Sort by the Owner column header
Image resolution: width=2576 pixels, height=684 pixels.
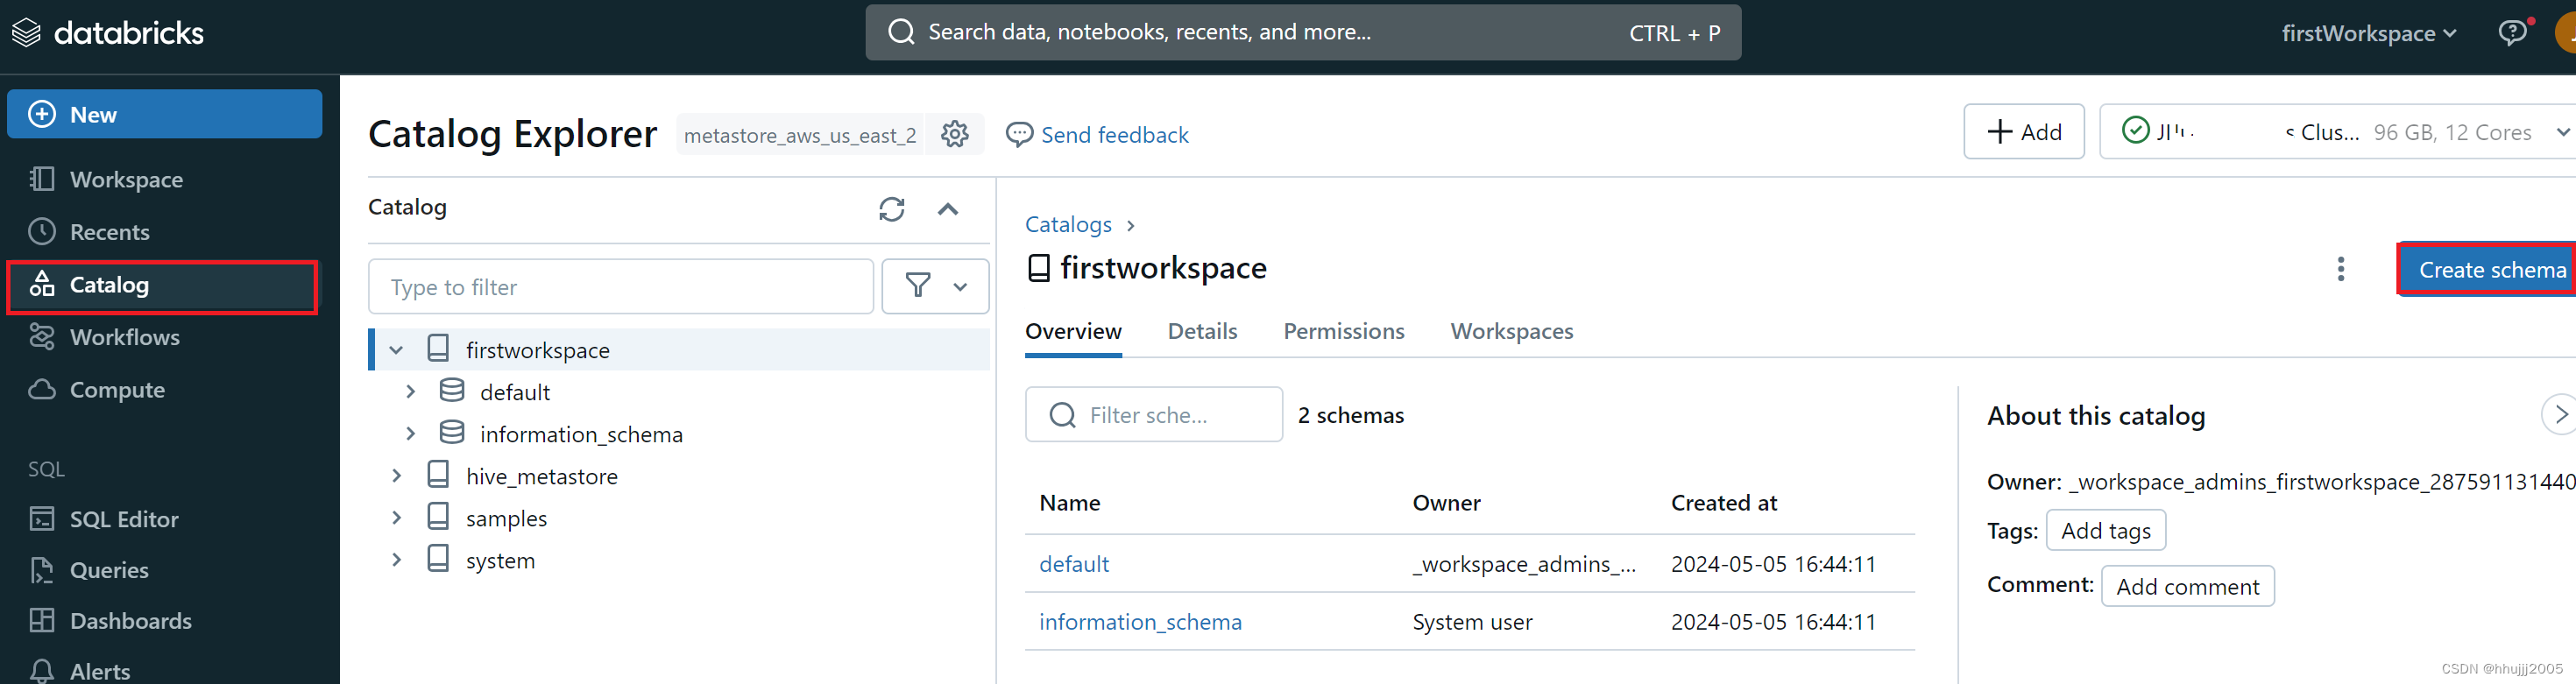tap(1446, 503)
